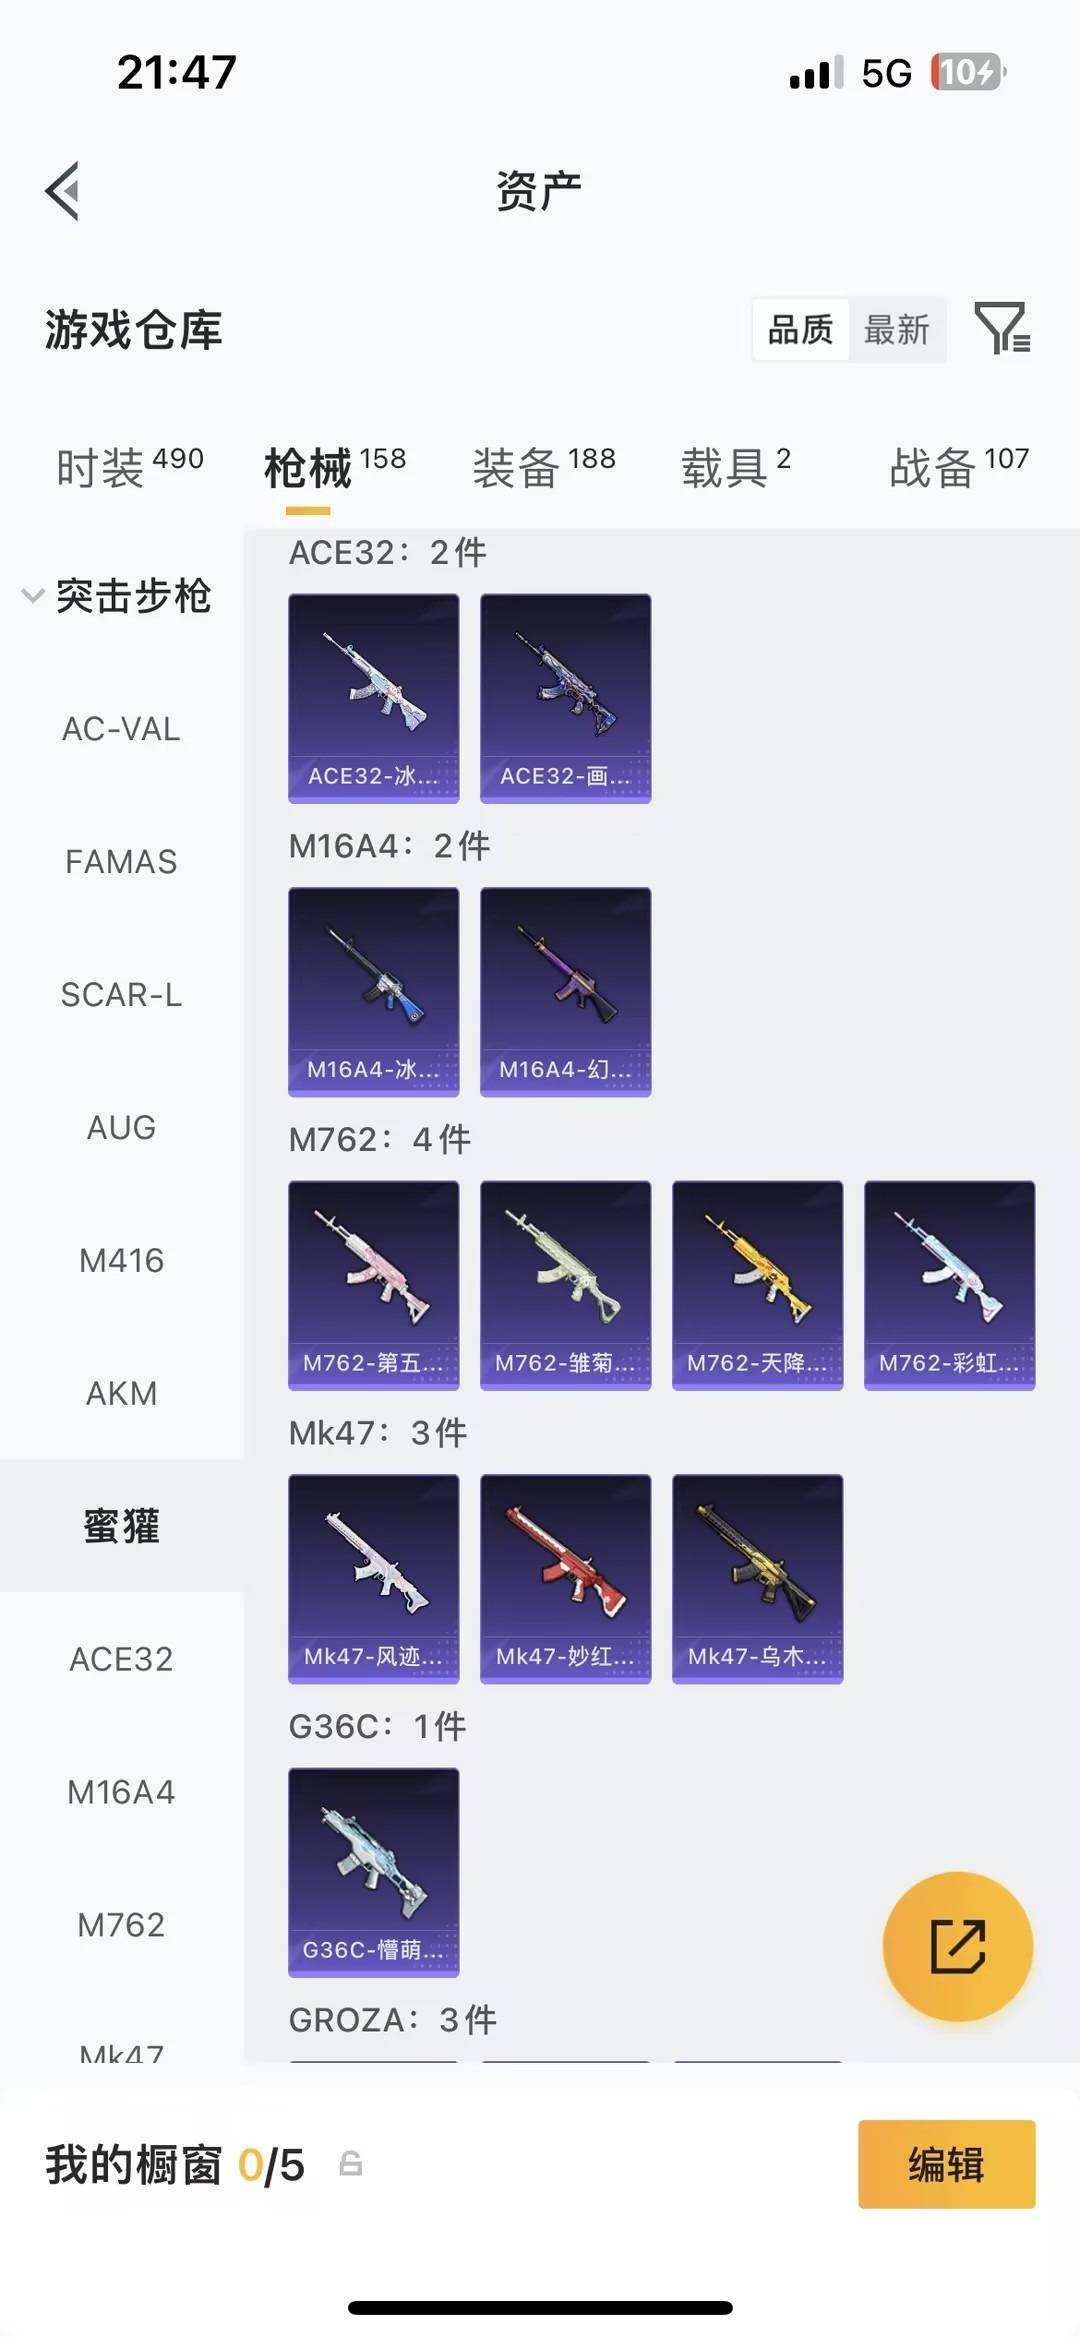
Task: Tap the lock icon beside 我的橱窗
Action: coord(350,2164)
